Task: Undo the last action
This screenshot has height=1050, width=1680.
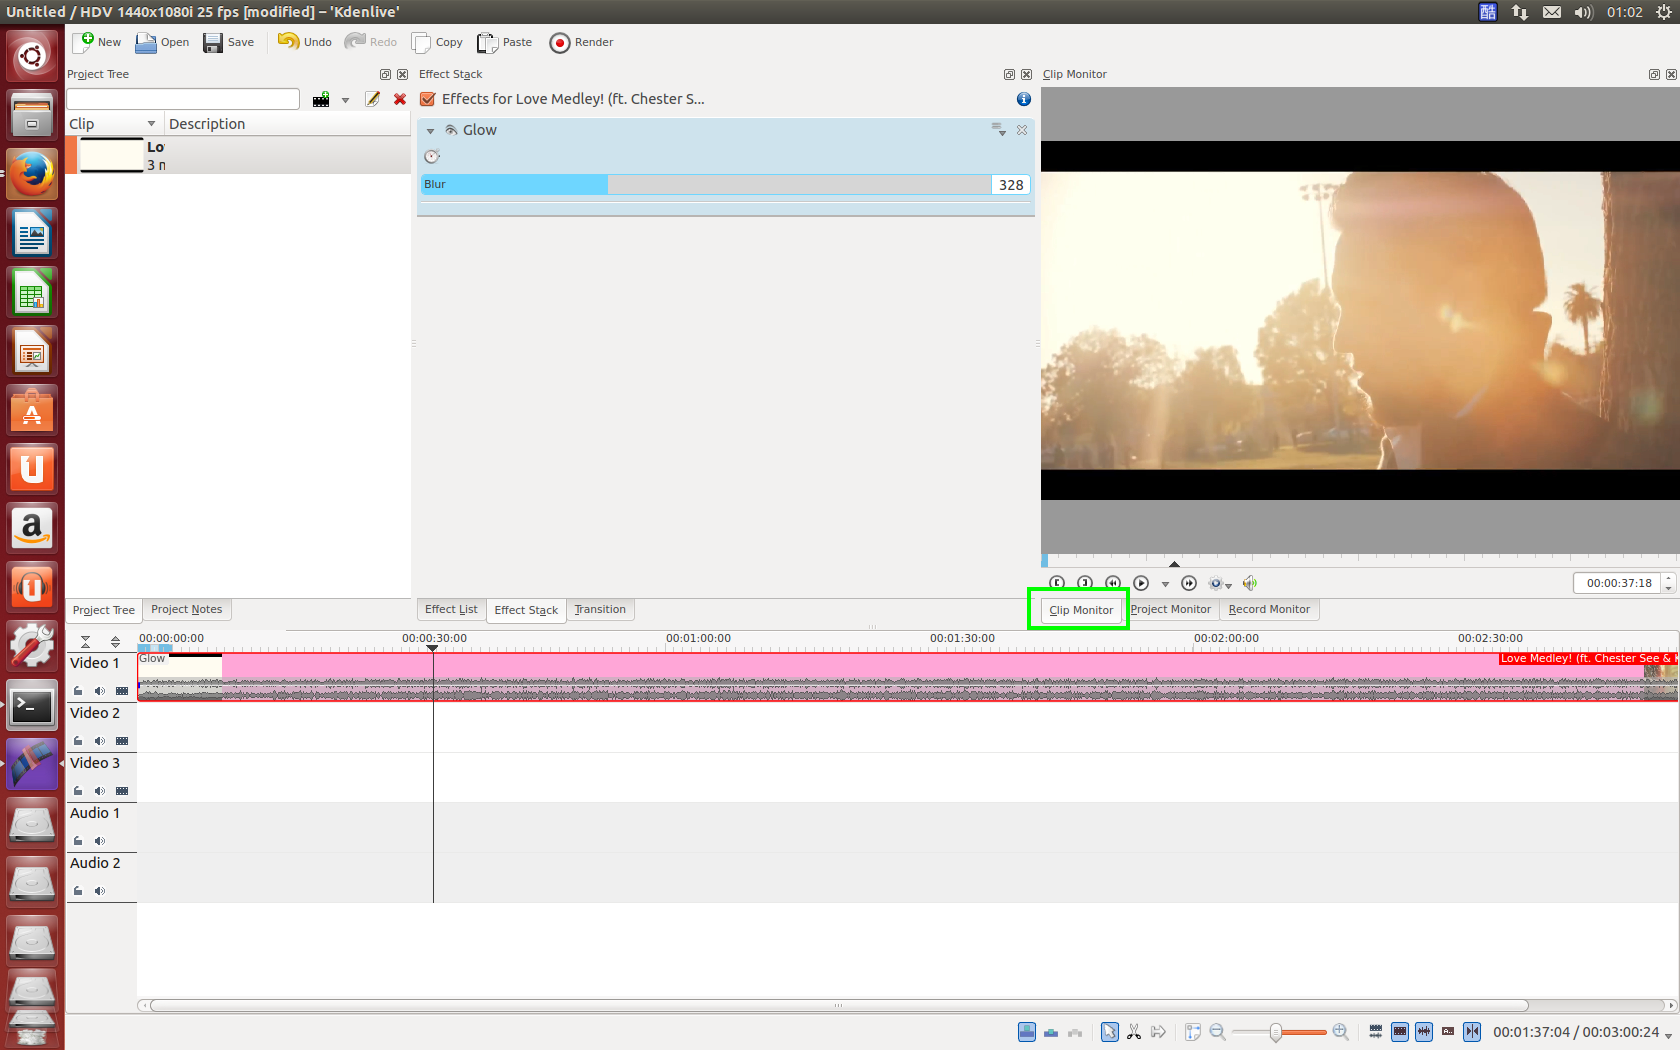Action: pyautogui.click(x=305, y=42)
